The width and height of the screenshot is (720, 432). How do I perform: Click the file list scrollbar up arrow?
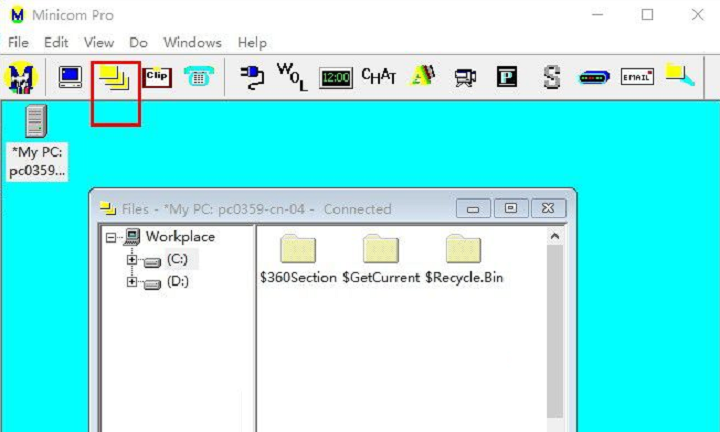556,237
